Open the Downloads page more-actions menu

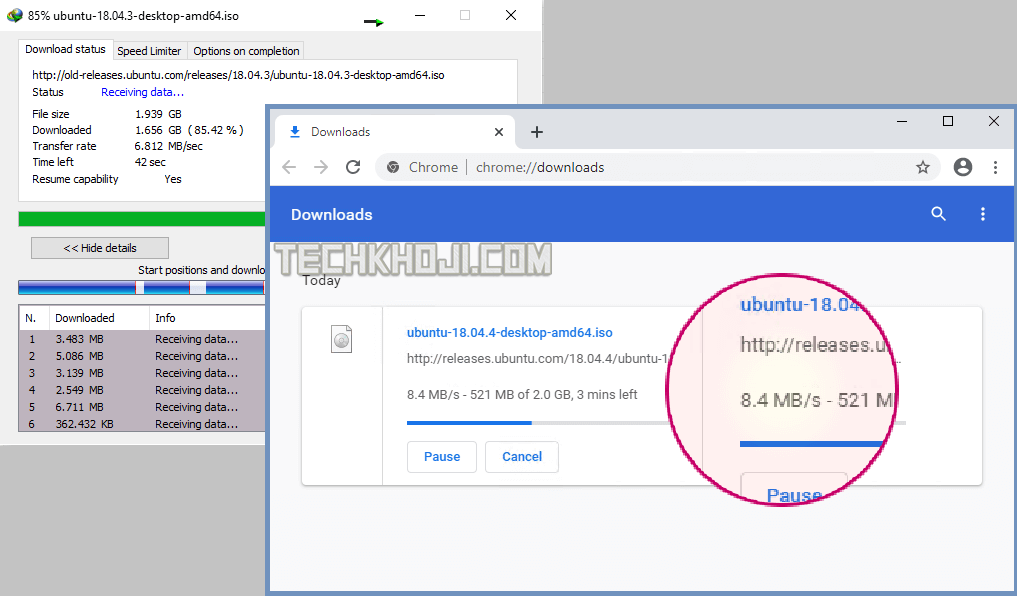(983, 214)
